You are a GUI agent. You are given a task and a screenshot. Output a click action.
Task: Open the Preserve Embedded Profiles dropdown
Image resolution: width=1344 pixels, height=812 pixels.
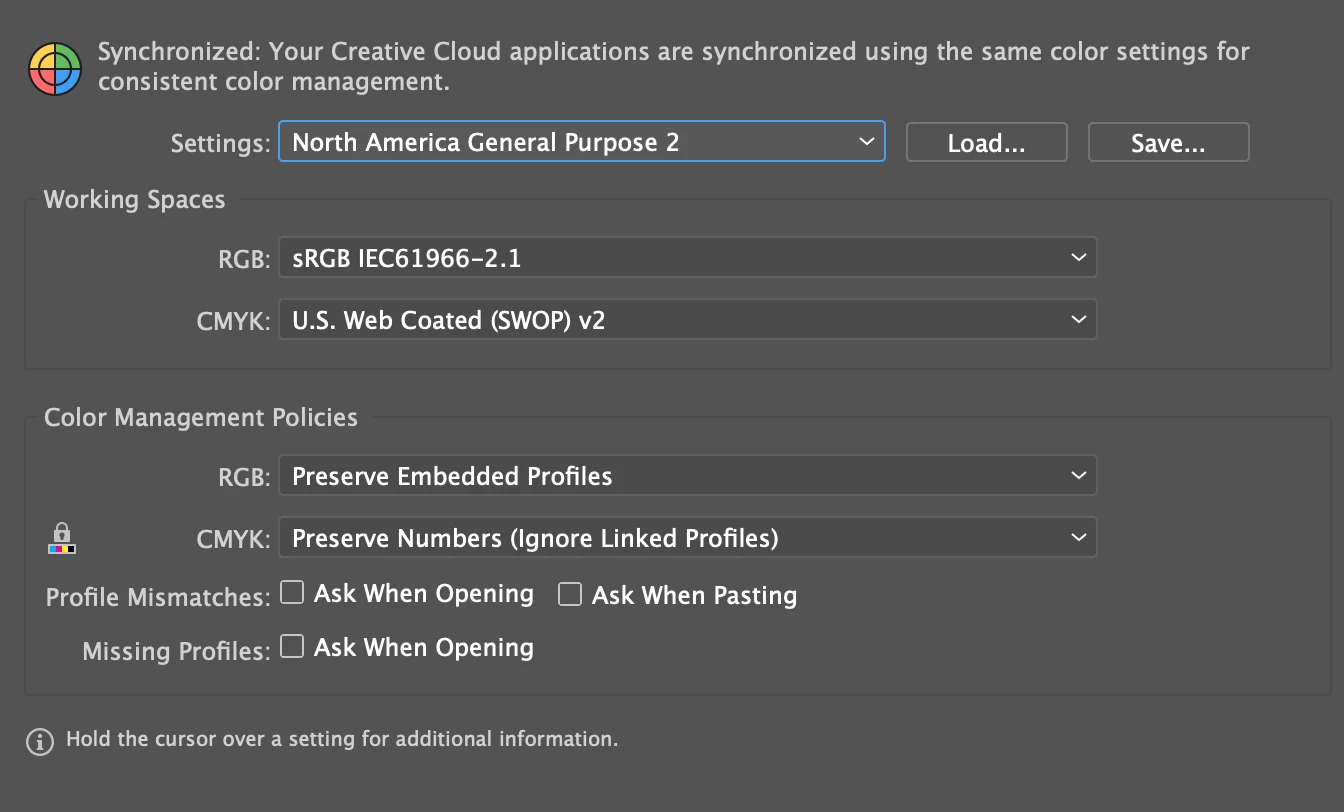coord(687,476)
